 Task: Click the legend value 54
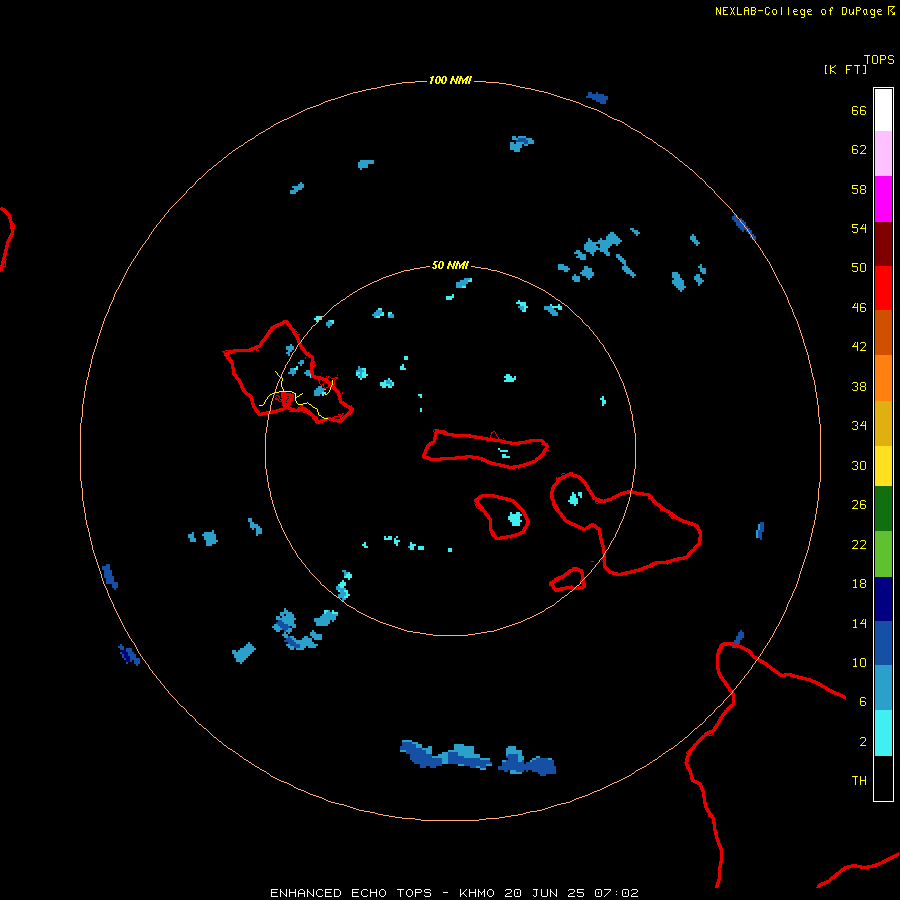[859, 228]
